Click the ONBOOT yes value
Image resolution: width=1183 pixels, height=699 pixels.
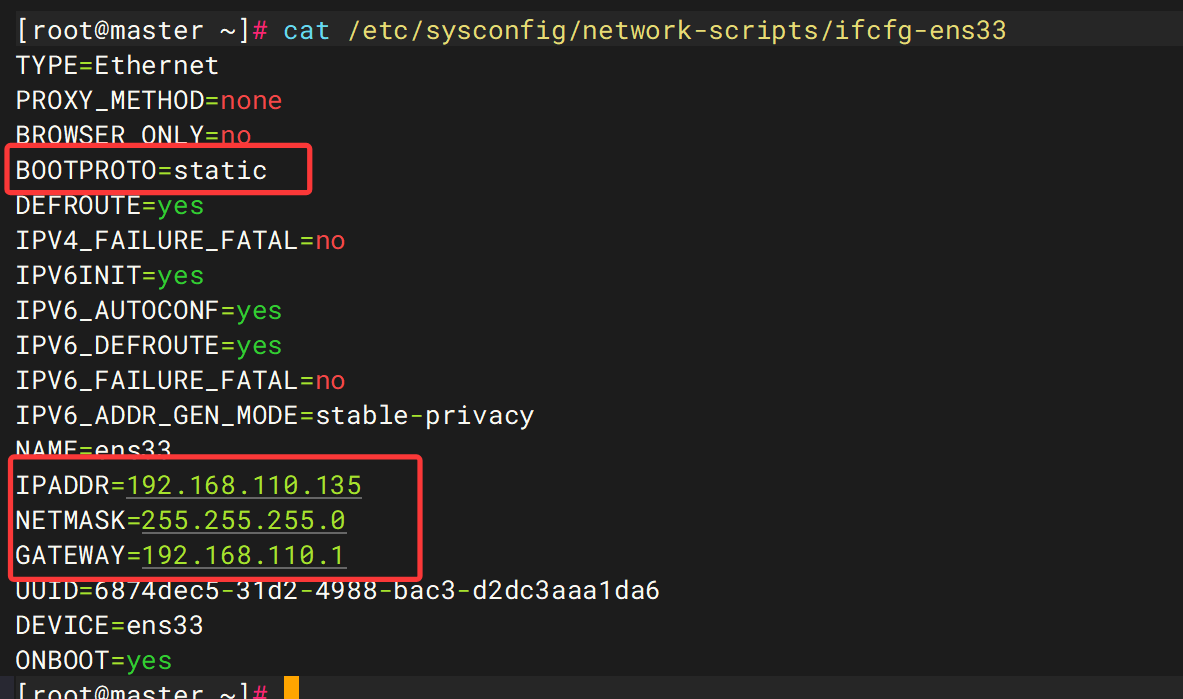tap(149, 661)
